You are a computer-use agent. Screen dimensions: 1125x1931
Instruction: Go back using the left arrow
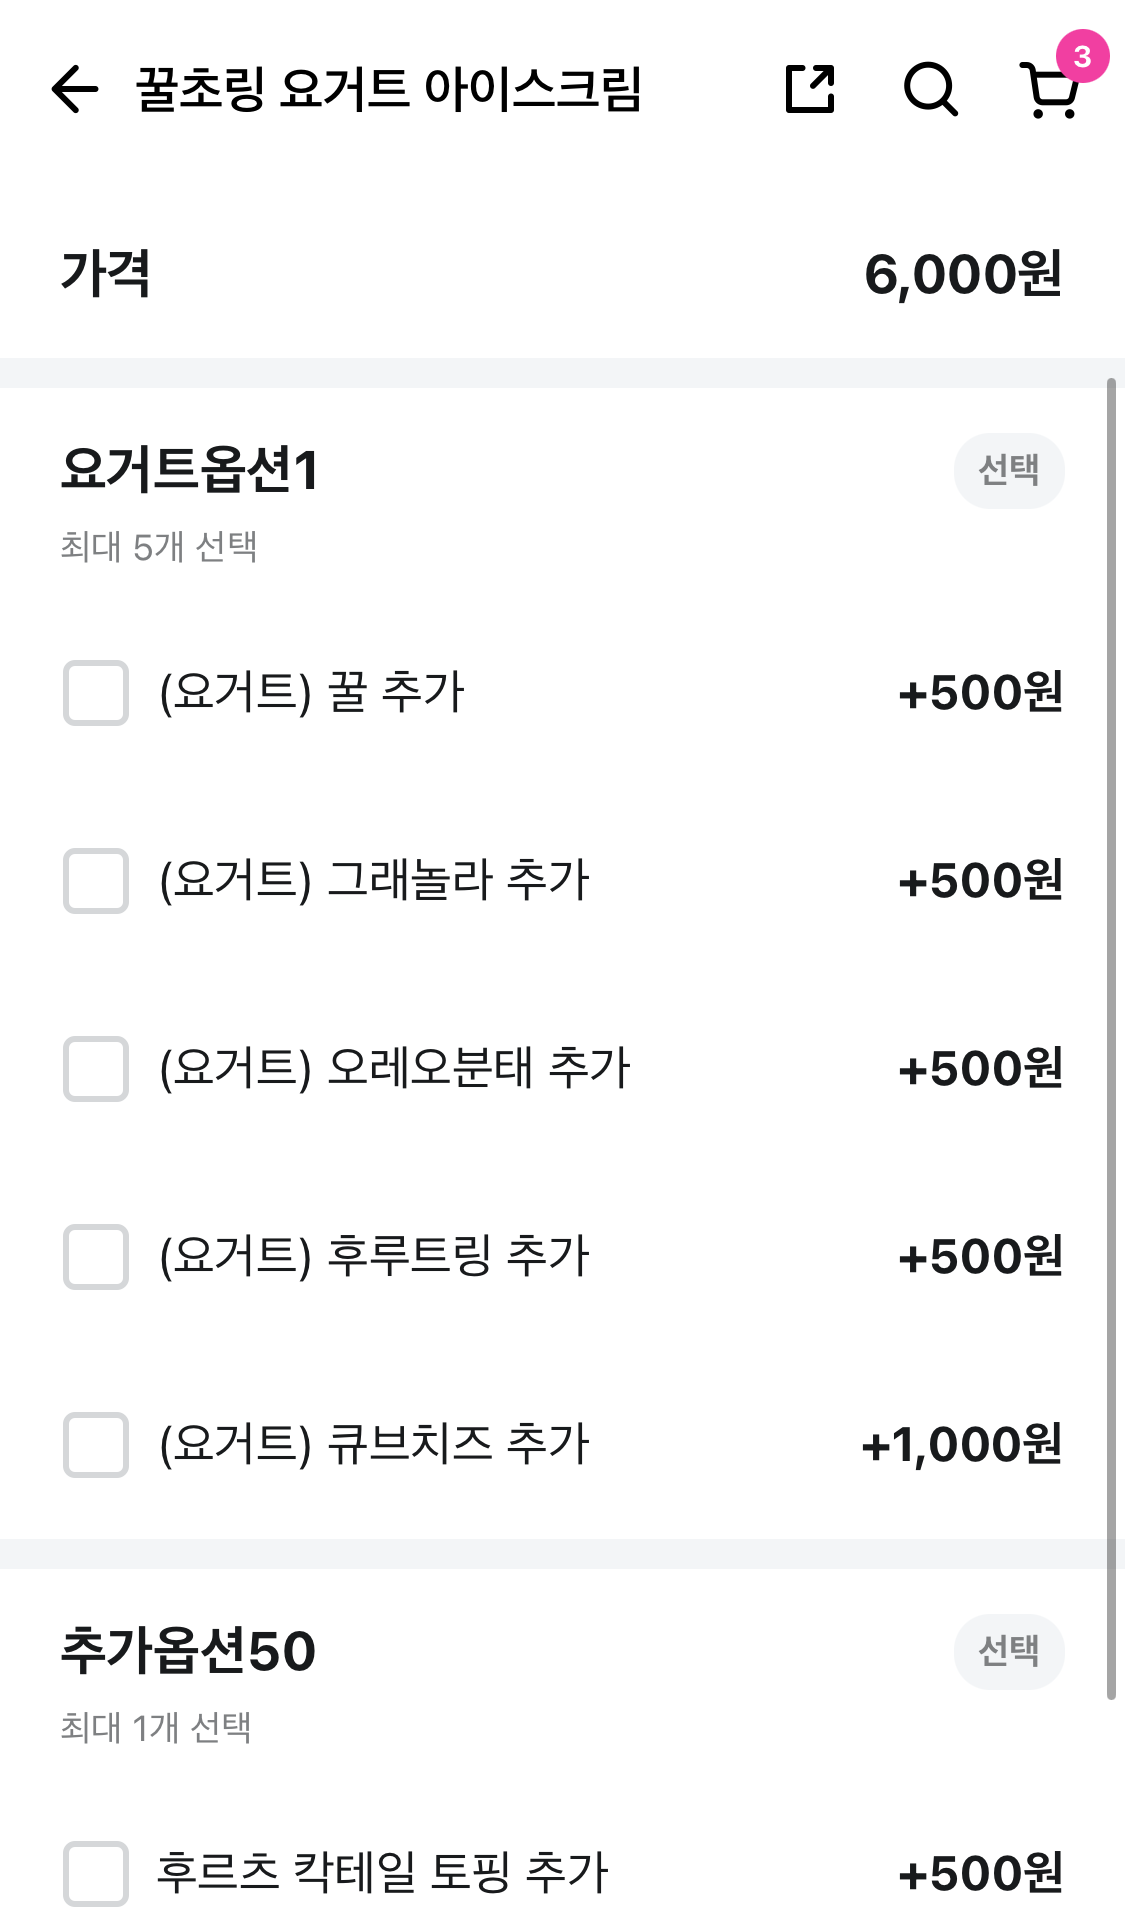coord(75,90)
